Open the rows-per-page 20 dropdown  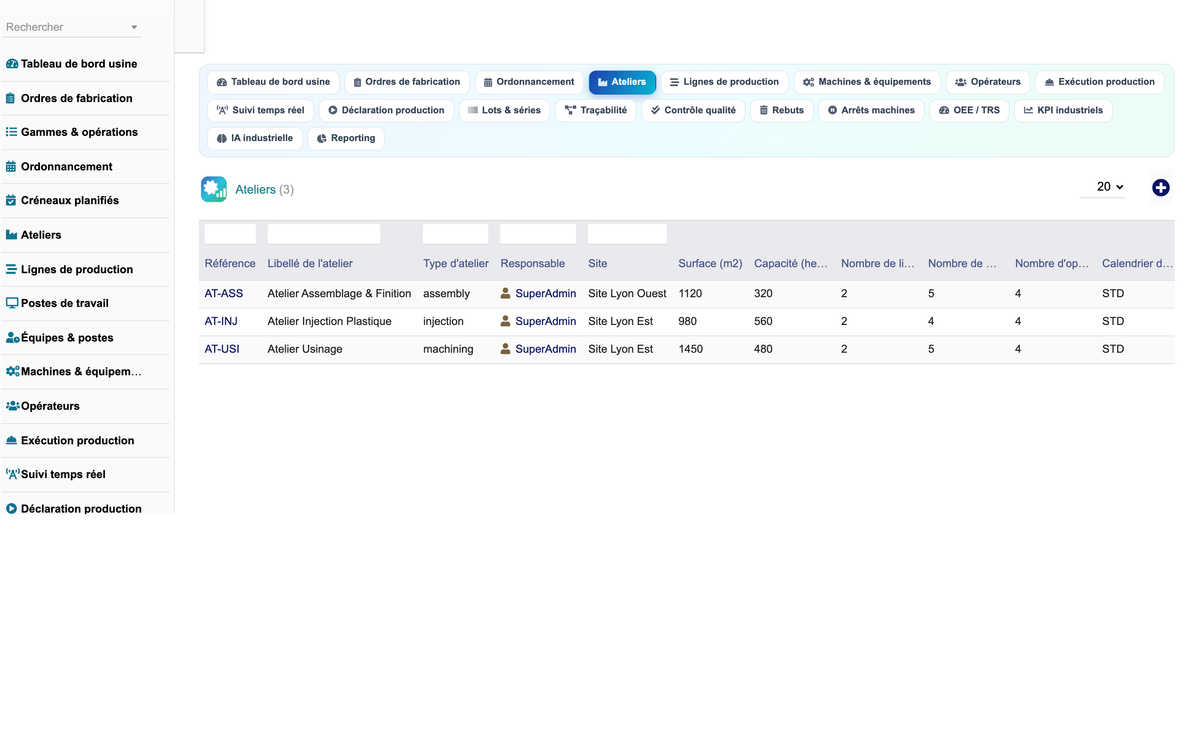tap(1103, 187)
